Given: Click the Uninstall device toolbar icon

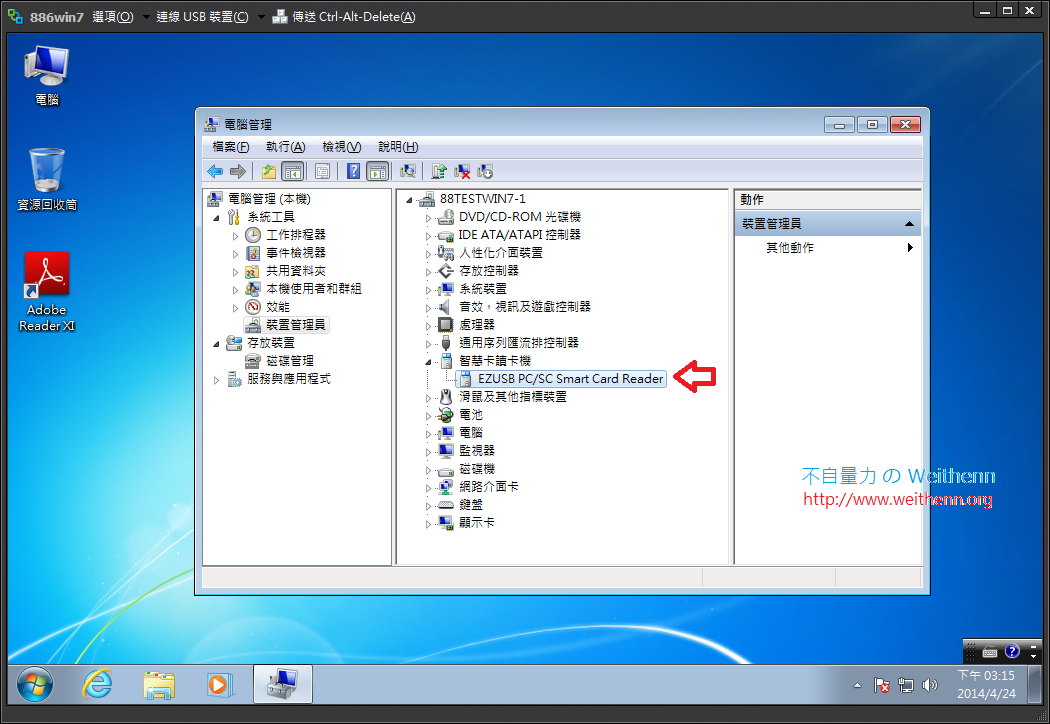Looking at the screenshot, I should coord(462,171).
